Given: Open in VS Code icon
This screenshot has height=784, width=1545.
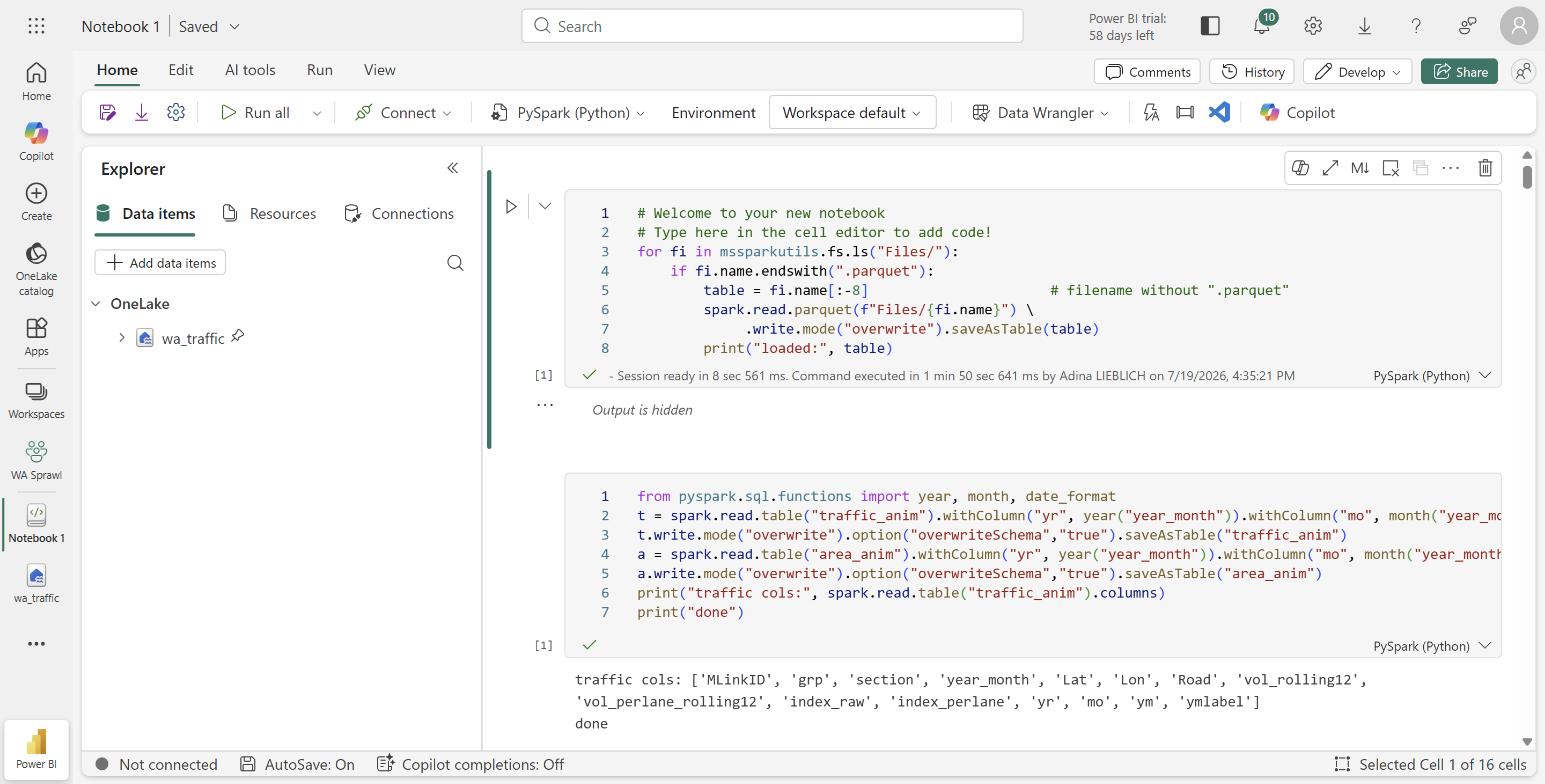Looking at the screenshot, I should coord(1219,112).
